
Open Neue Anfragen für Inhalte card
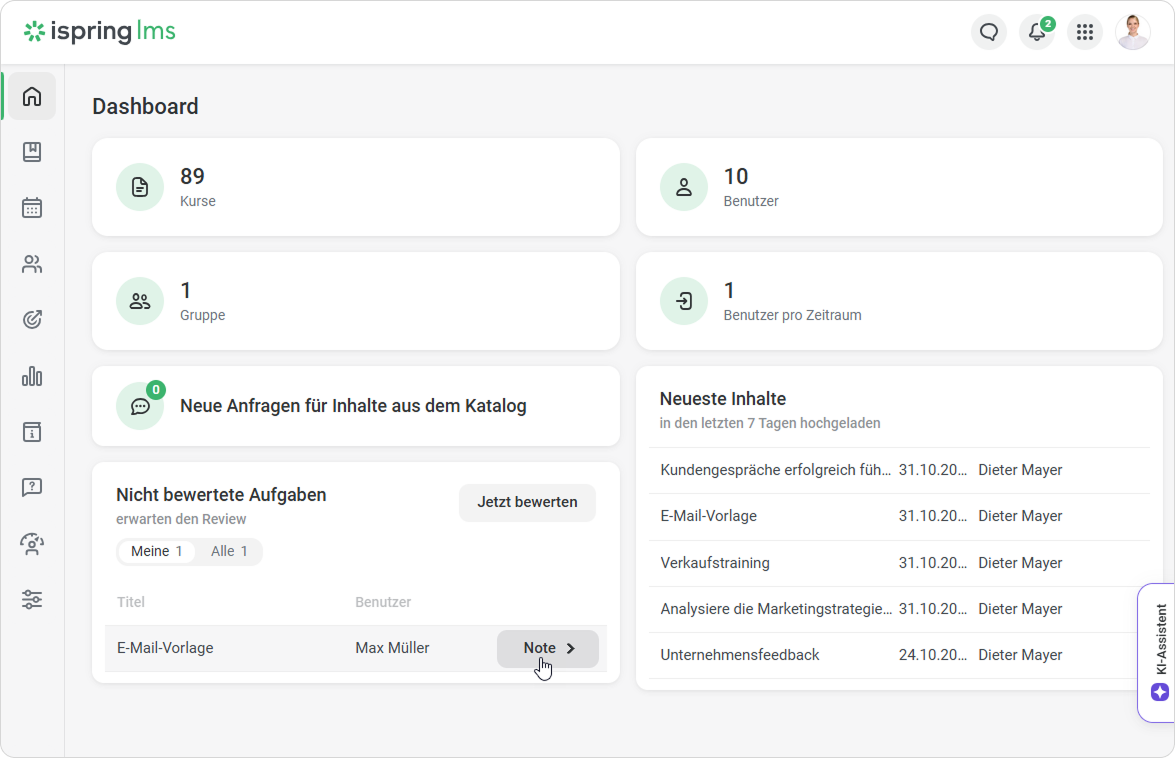coord(355,406)
